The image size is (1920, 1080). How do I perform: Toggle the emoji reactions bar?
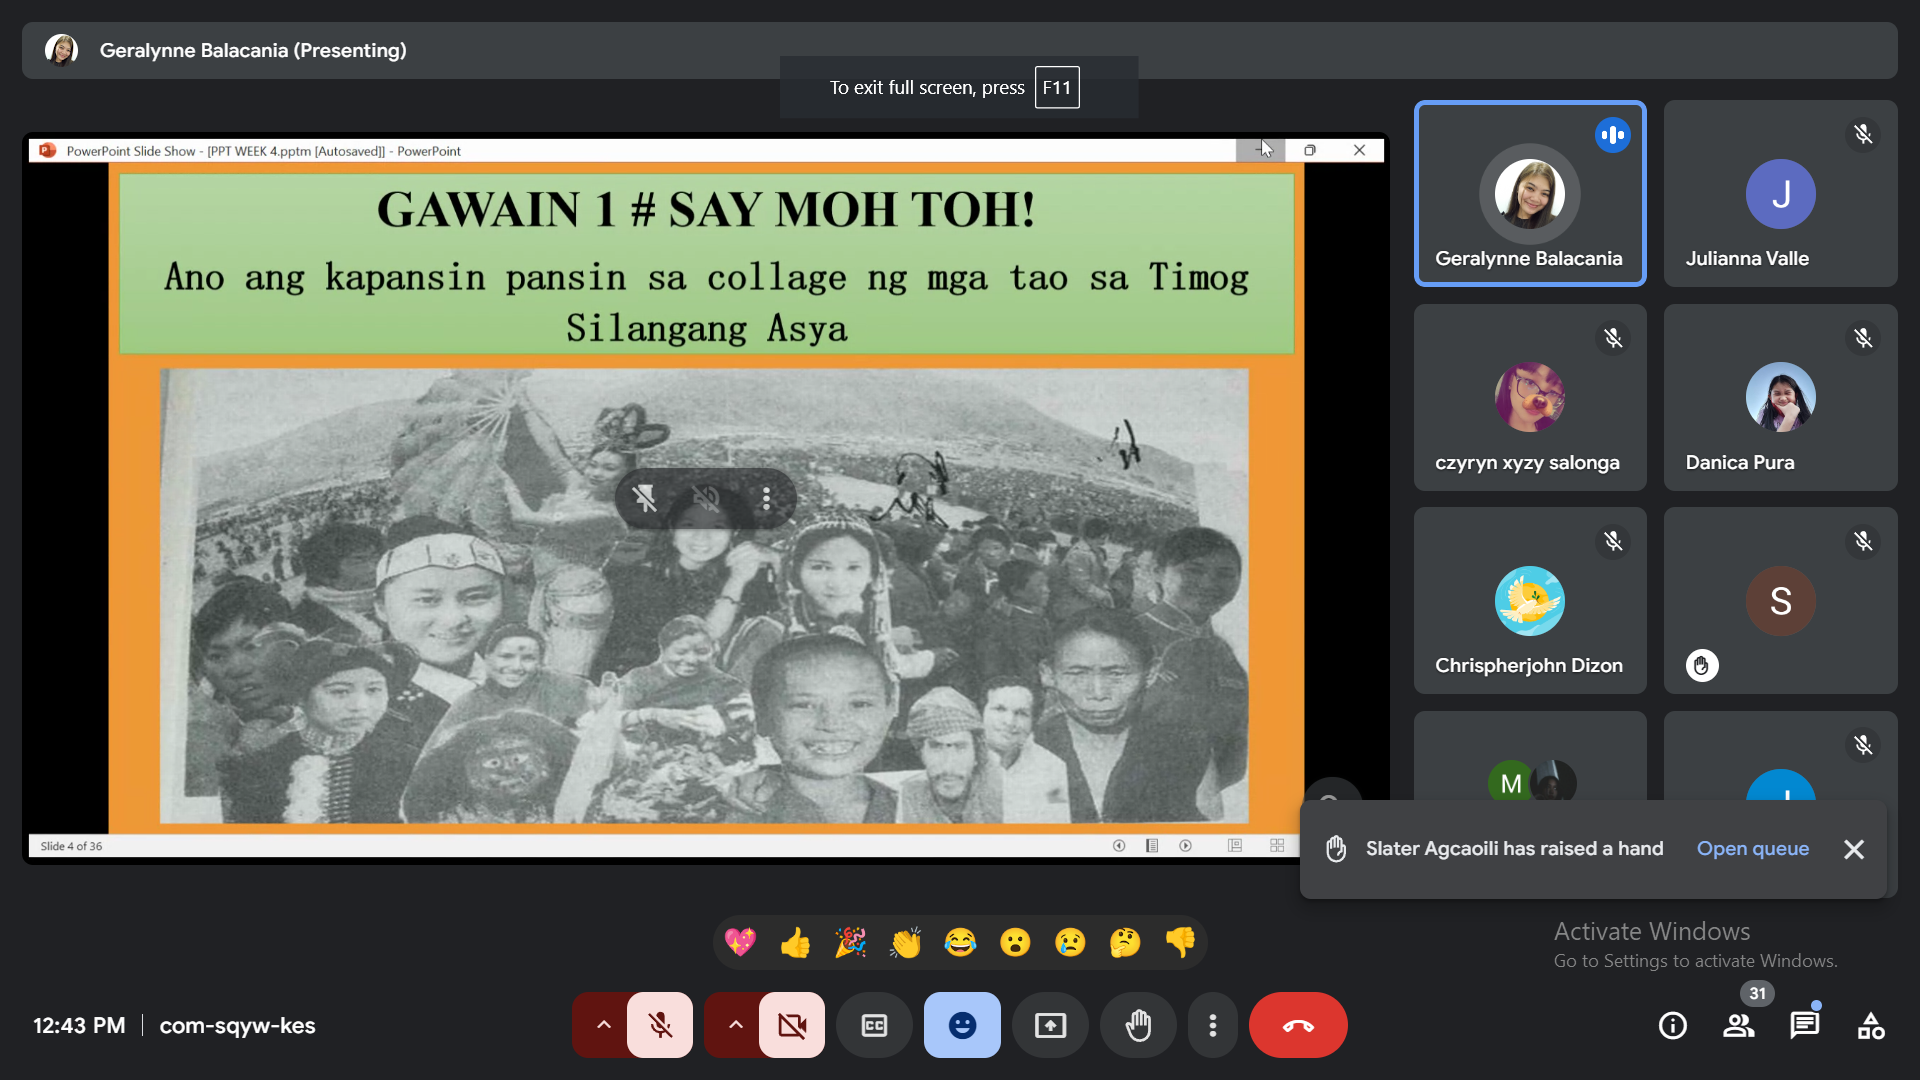962,1025
